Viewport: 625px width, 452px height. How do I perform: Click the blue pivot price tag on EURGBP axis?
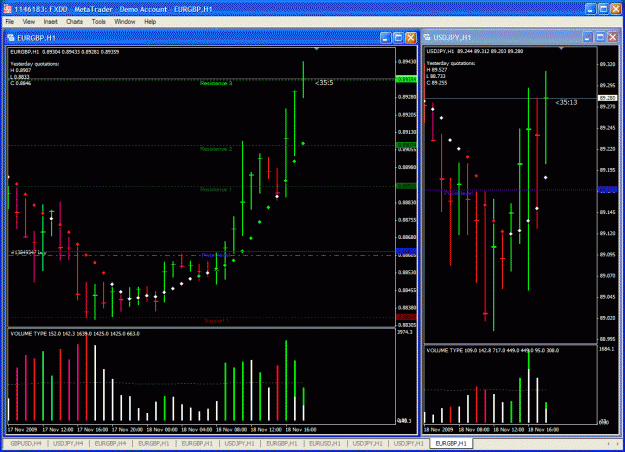click(x=407, y=251)
